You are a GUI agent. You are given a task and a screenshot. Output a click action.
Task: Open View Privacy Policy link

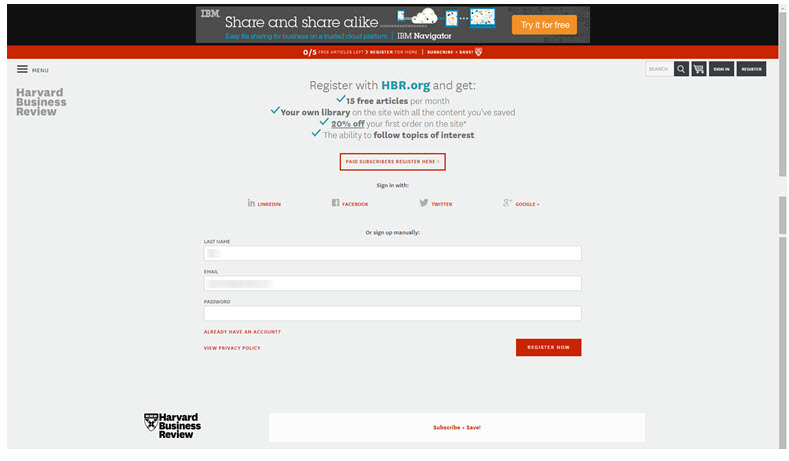232,348
